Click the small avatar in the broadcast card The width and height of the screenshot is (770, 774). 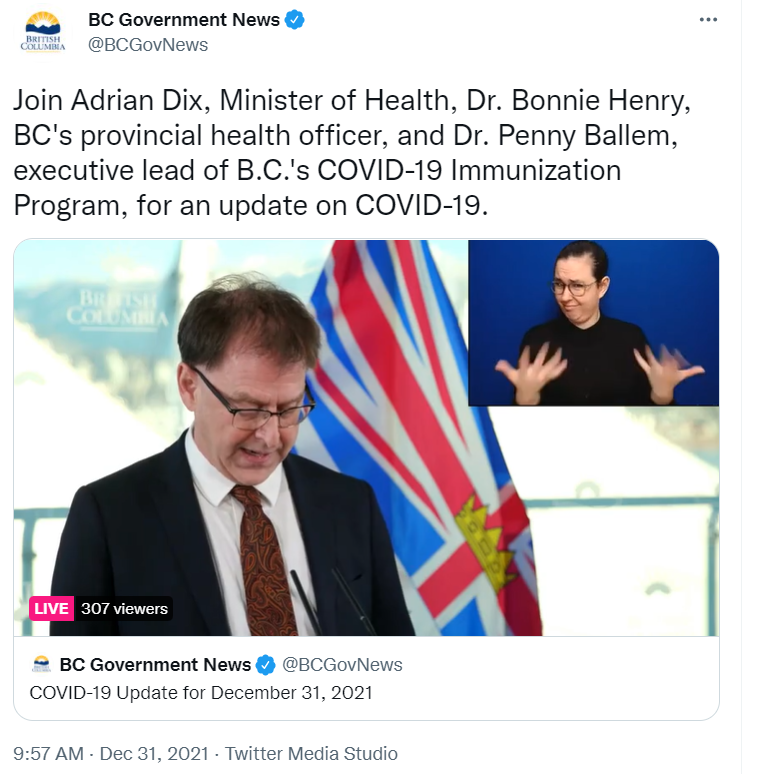click(x=42, y=664)
